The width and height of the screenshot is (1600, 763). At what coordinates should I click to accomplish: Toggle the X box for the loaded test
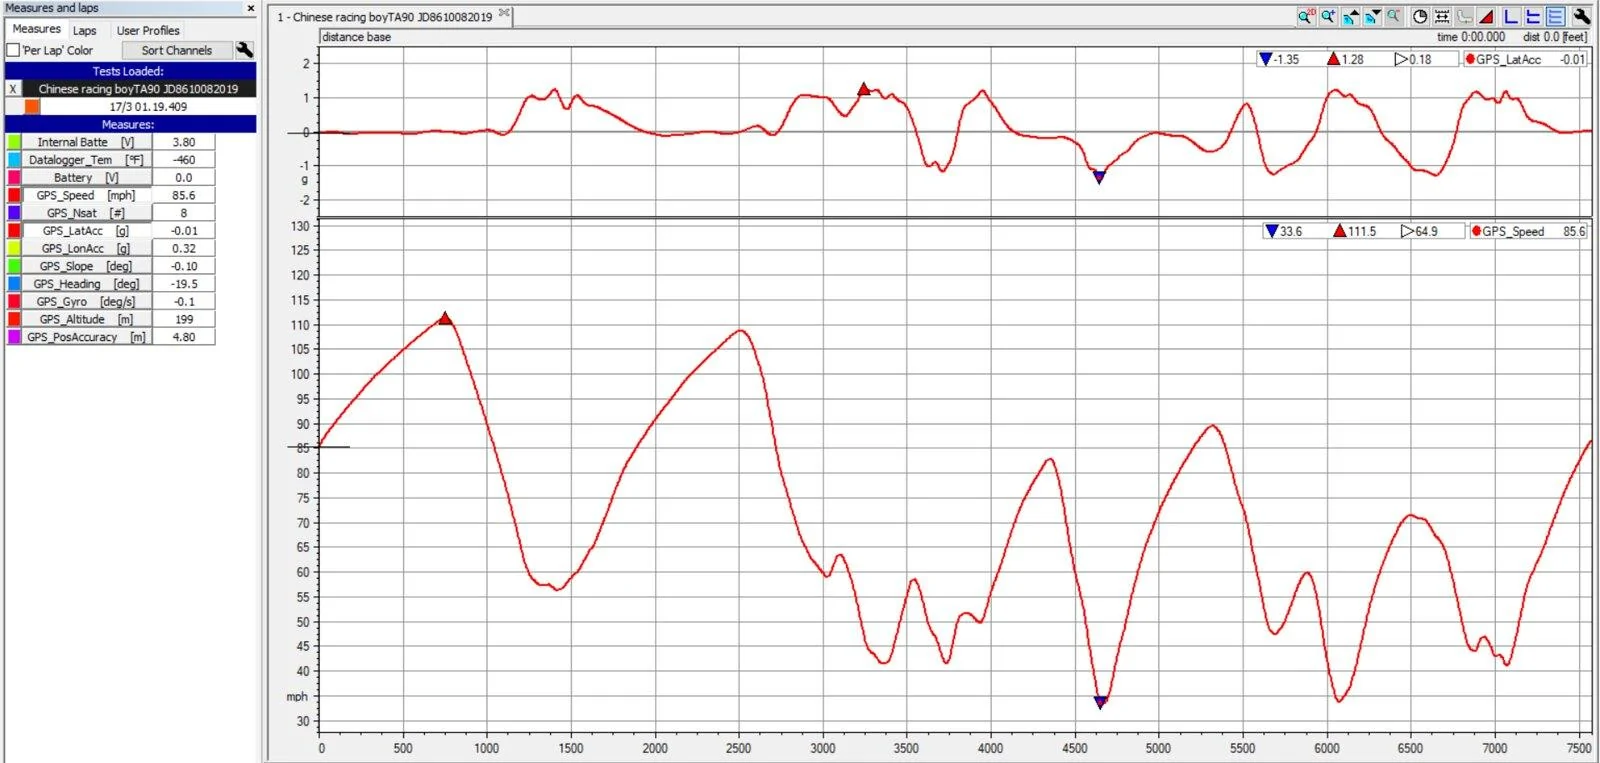click(13, 89)
